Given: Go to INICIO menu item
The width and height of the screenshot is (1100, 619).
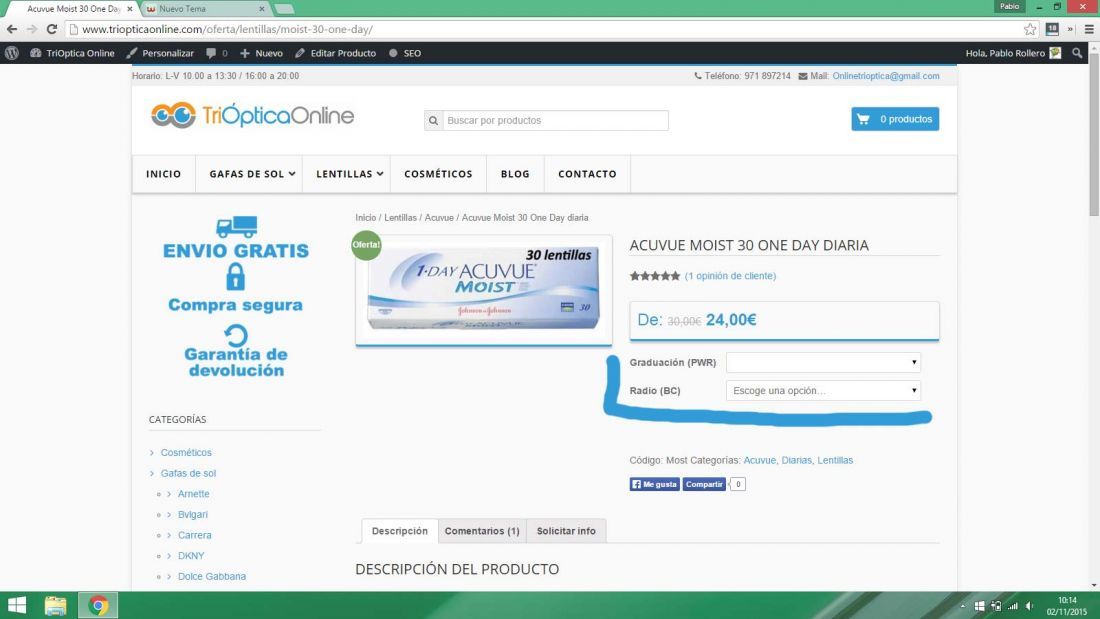Looking at the screenshot, I should [163, 174].
